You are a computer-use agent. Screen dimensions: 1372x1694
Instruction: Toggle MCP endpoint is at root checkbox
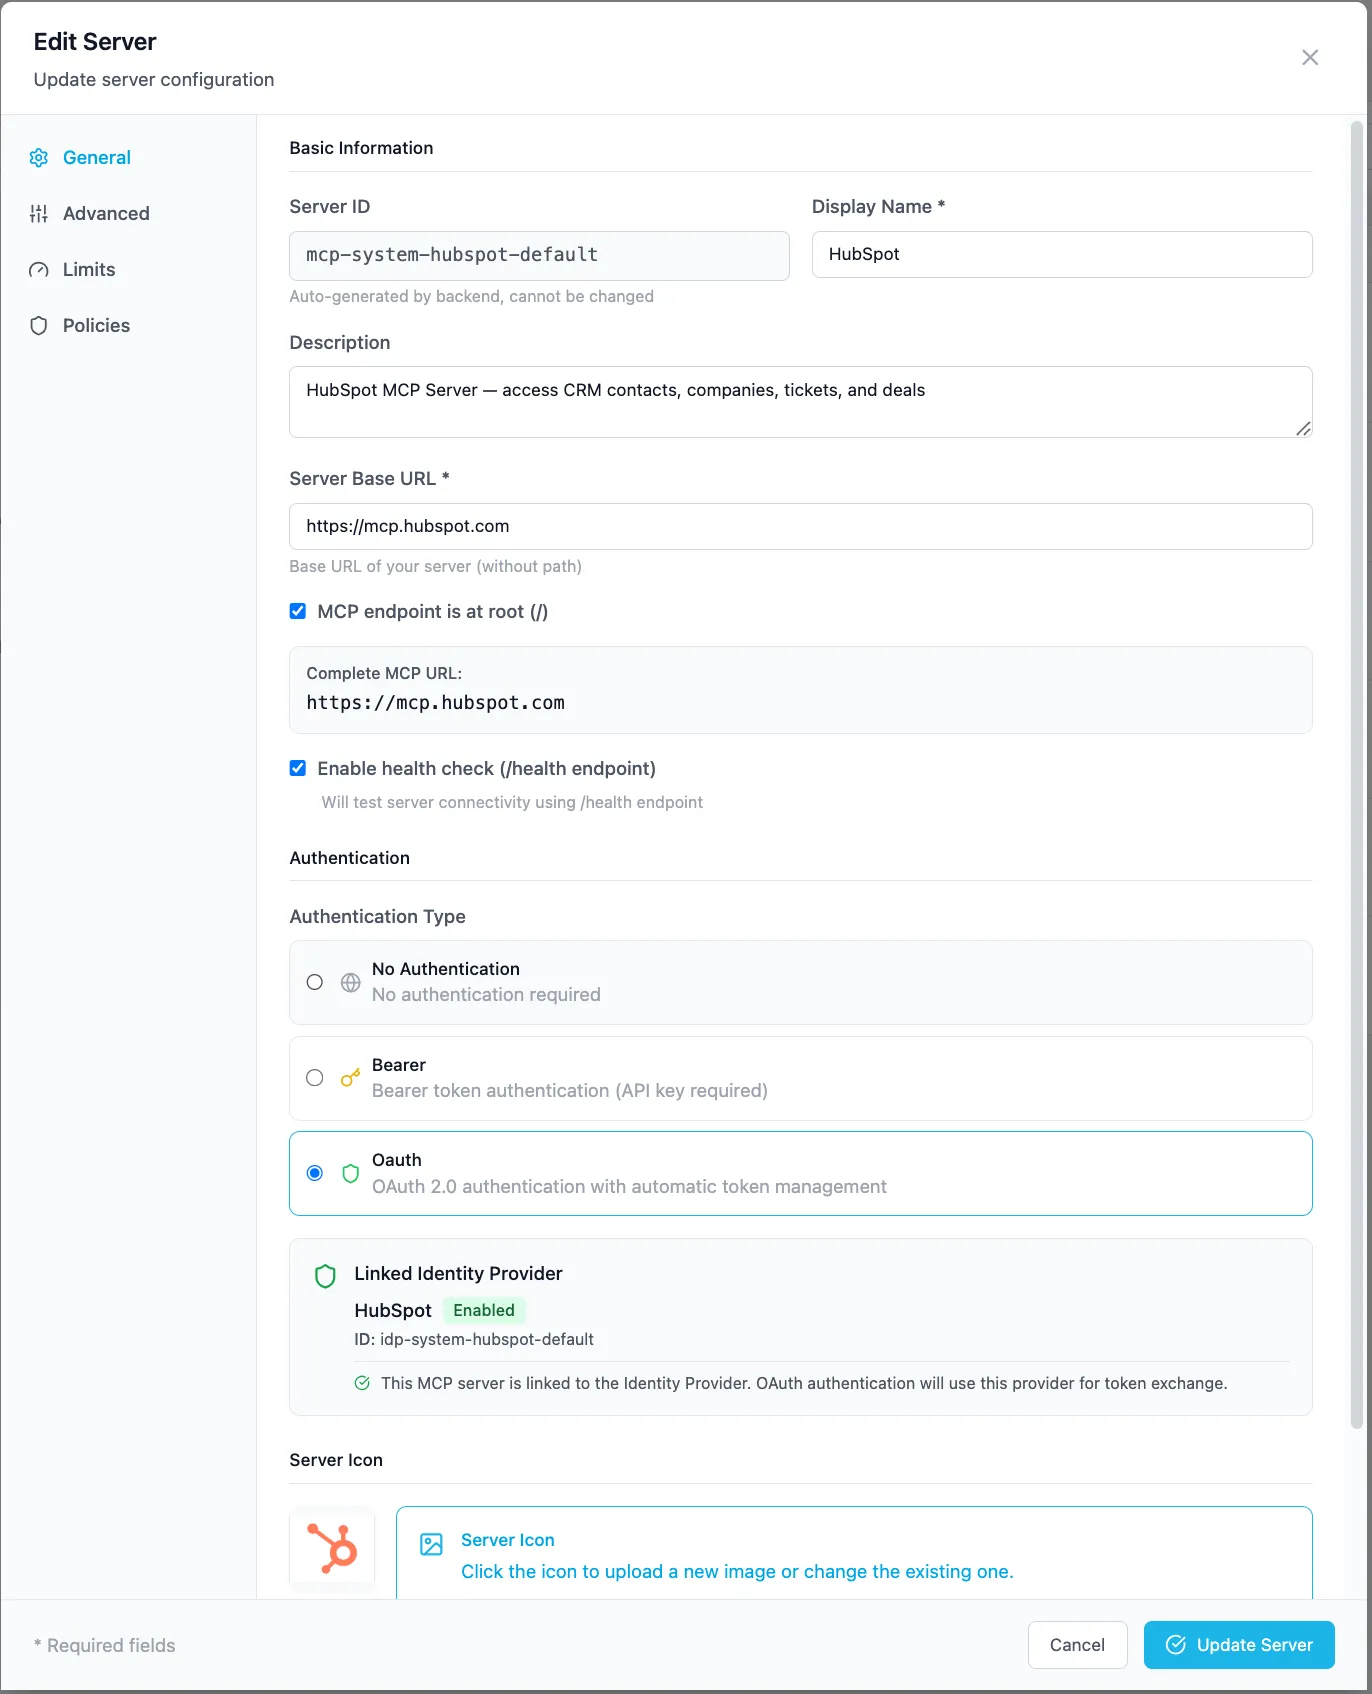pos(298,611)
